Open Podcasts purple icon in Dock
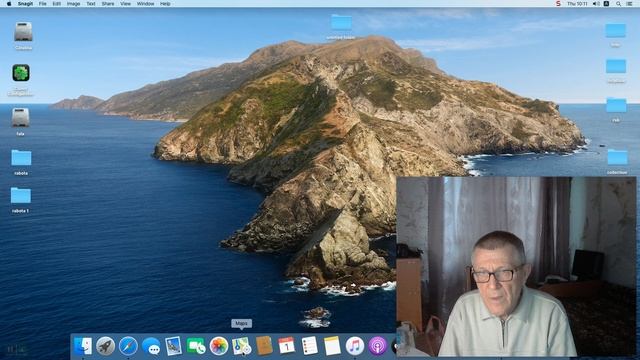This screenshot has height=360, width=640. (378, 346)
